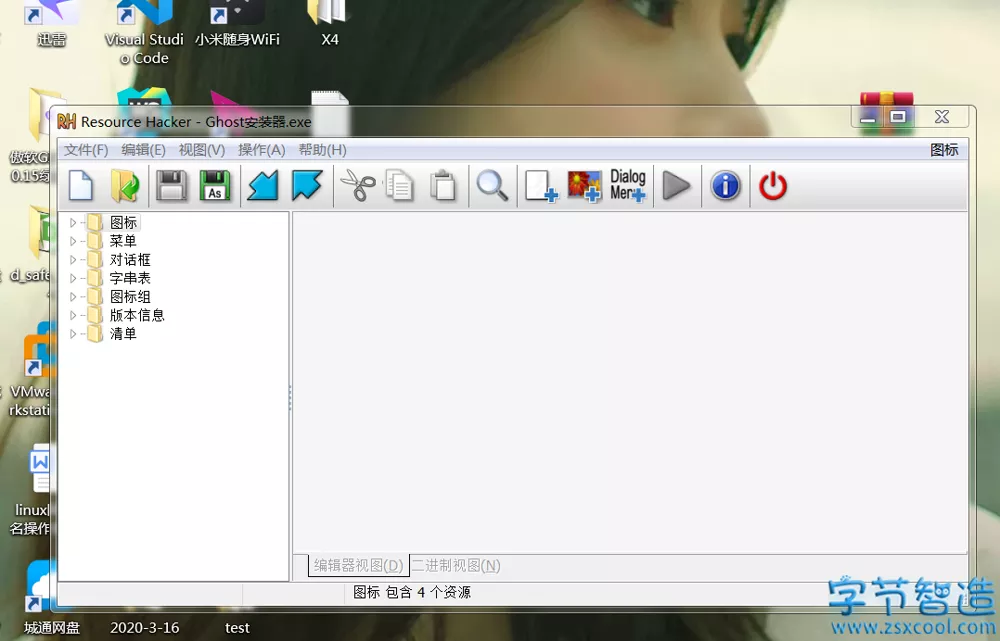The image size is (1000, 641).
Task: Click the New blank file icon
Action: [x=80, y=186]
